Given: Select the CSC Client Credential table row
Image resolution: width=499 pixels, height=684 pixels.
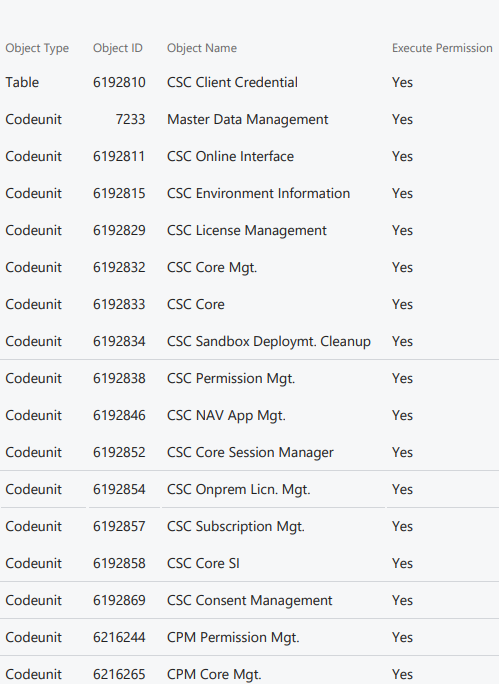Looking at the screenshot, I should coord(250,82).
